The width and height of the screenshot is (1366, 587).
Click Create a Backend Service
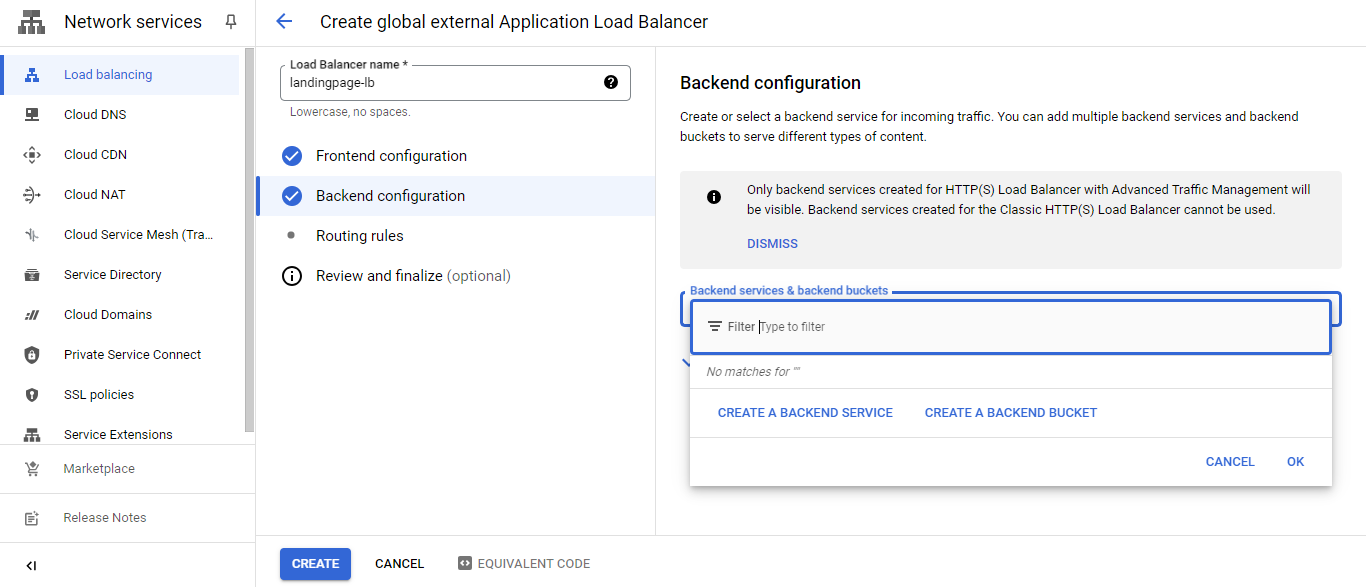pos(805,413)
